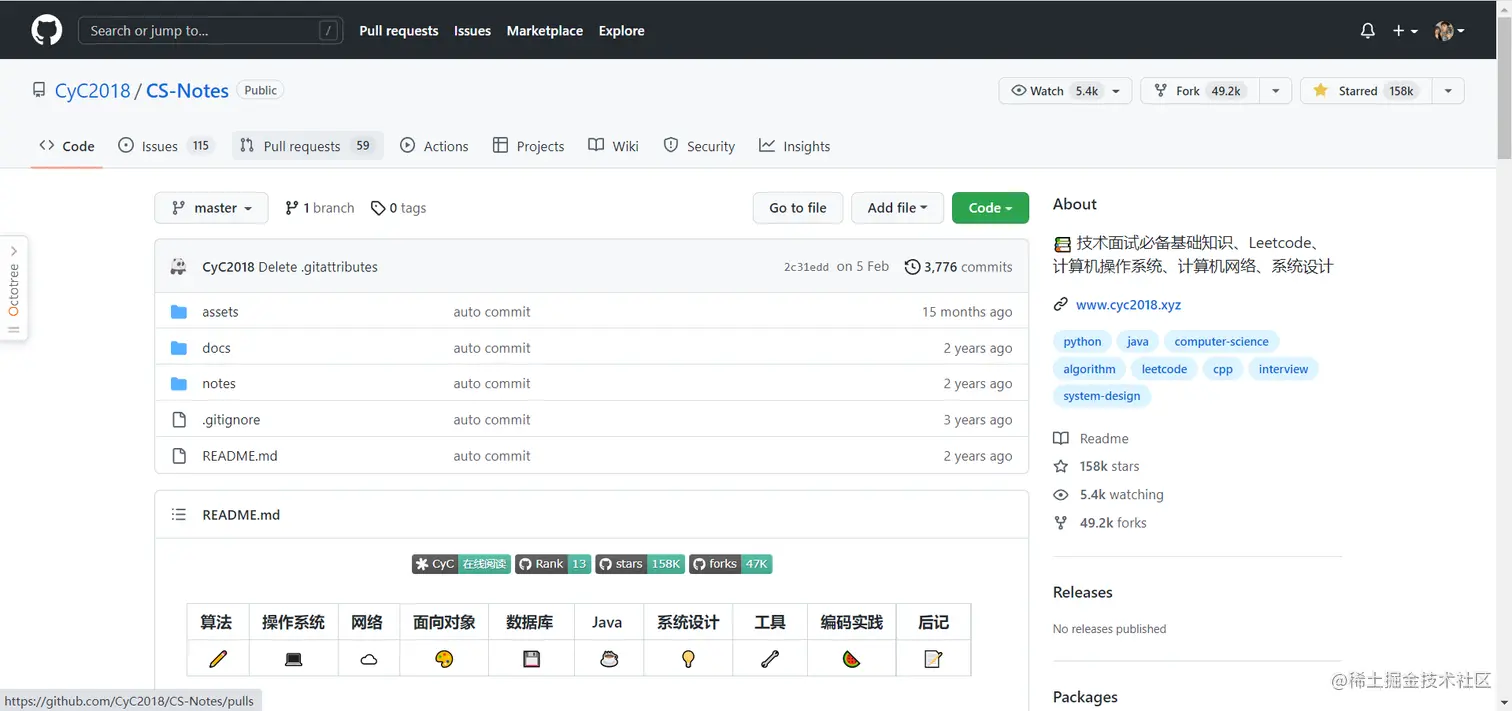Click the pencil icon under 算法

217,659
